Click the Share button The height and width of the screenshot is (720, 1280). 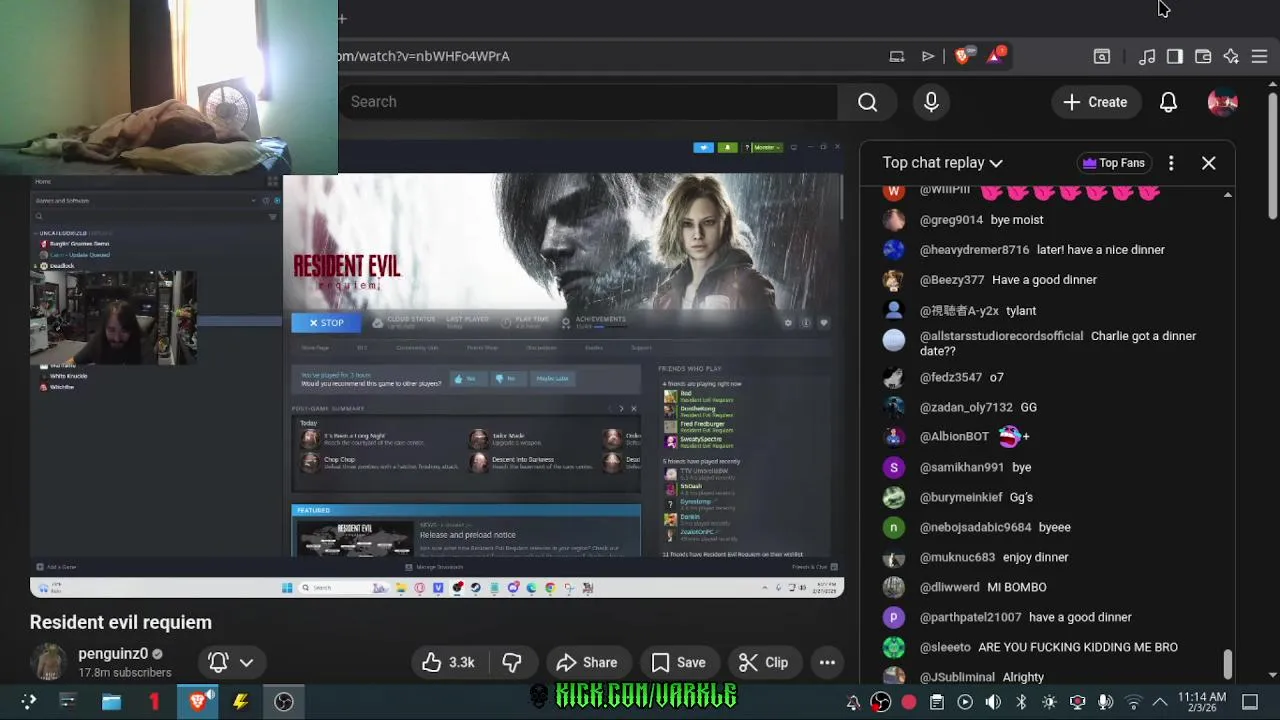point(587,662)
